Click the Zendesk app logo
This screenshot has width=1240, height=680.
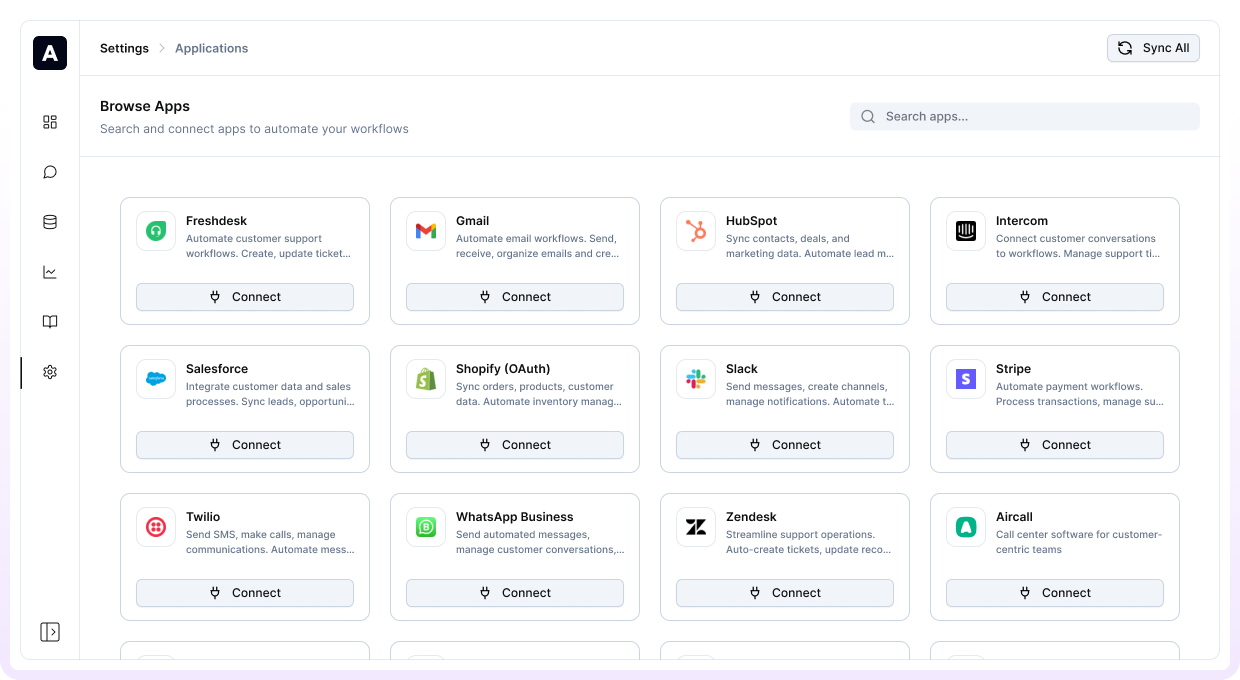pos(696,527)
